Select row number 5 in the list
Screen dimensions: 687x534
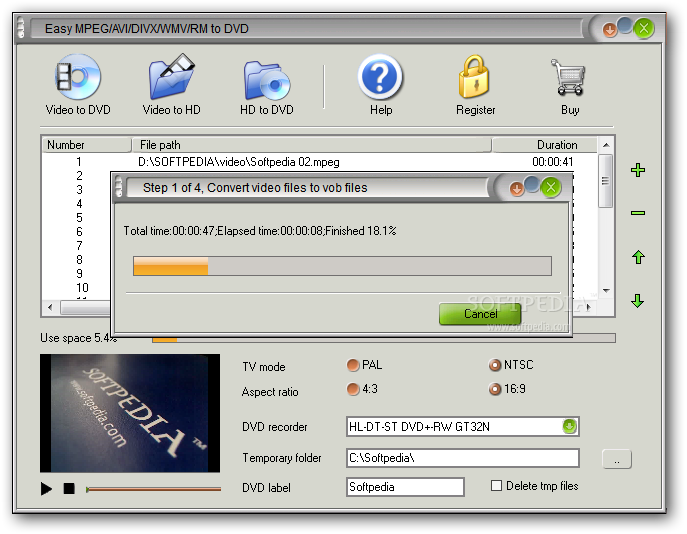pyautogui.click(x=79, y=218)
